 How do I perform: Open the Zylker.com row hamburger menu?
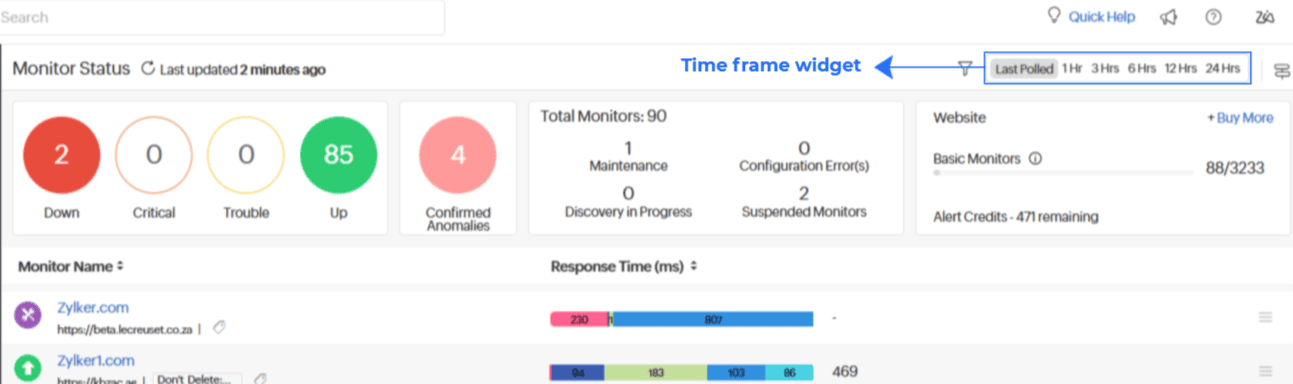pyautogui.click(x=1265, y=318)
